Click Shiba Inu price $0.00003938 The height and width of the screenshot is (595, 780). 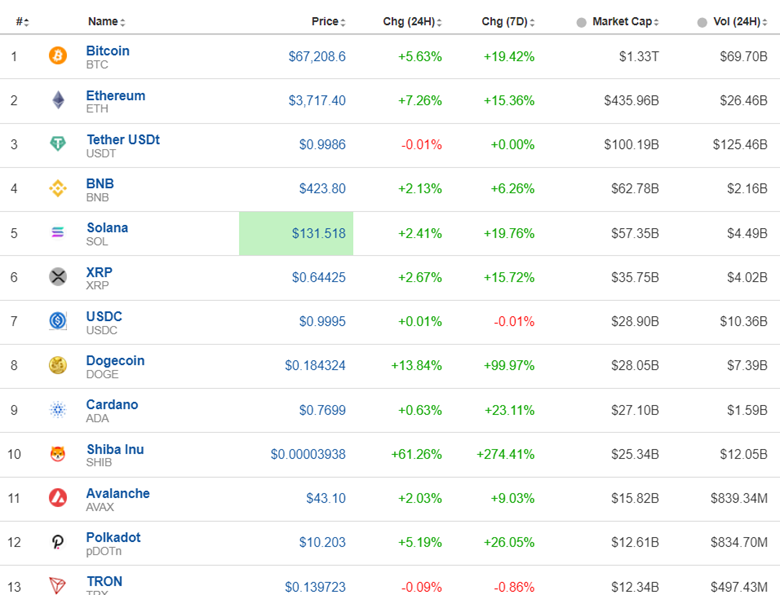click(x=308, y=454)
